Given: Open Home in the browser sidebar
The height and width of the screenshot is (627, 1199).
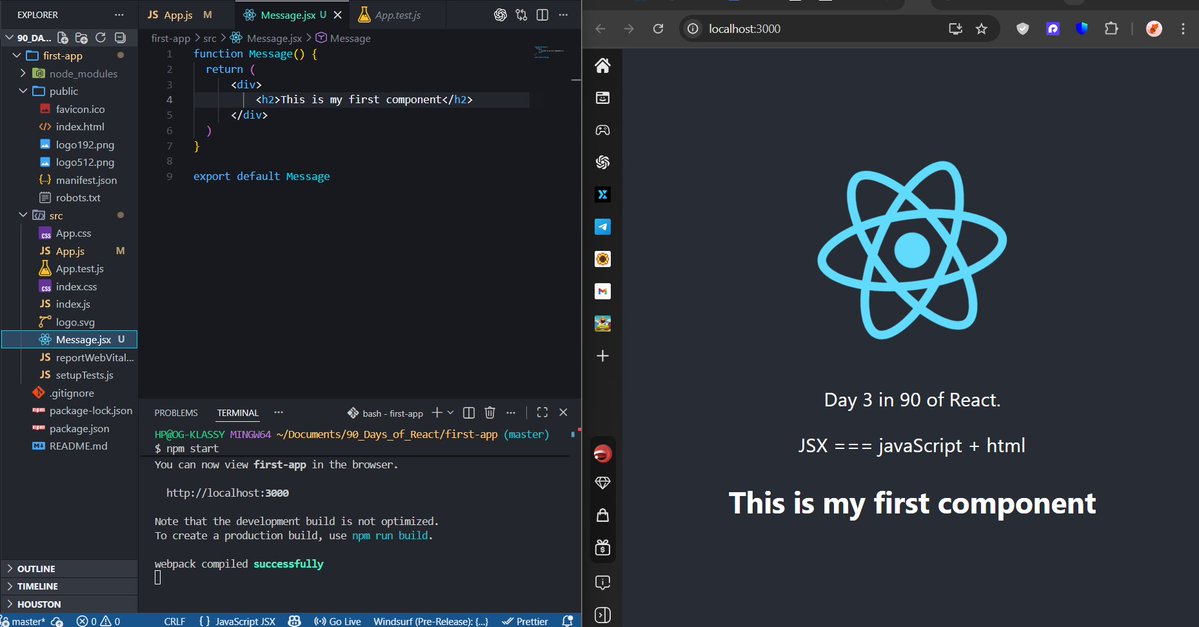Looking at the screenshot, I should click(x=603, y=66).
